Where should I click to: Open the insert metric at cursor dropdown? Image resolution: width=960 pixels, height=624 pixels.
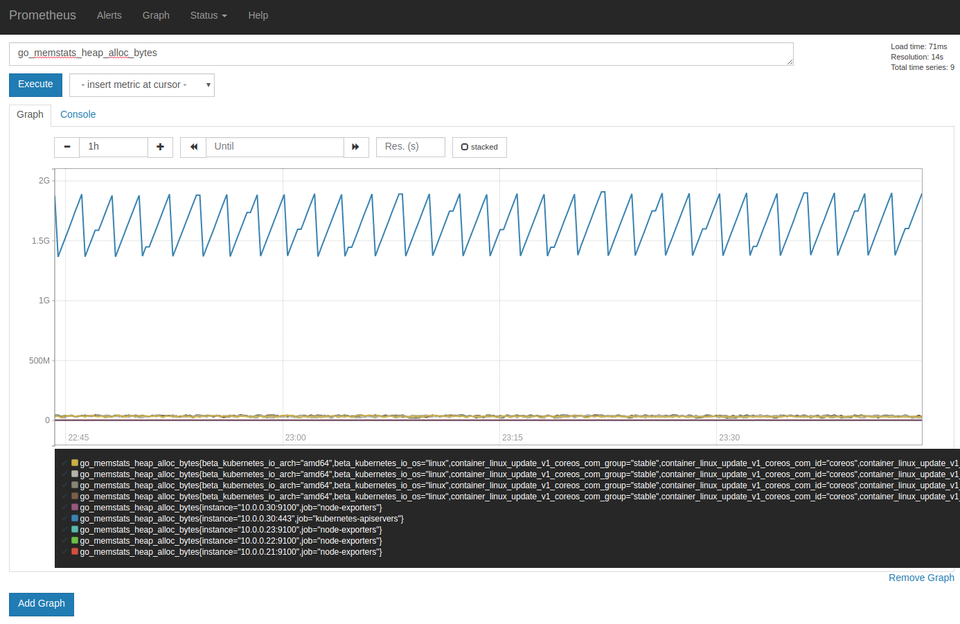(x=141, y=85)
